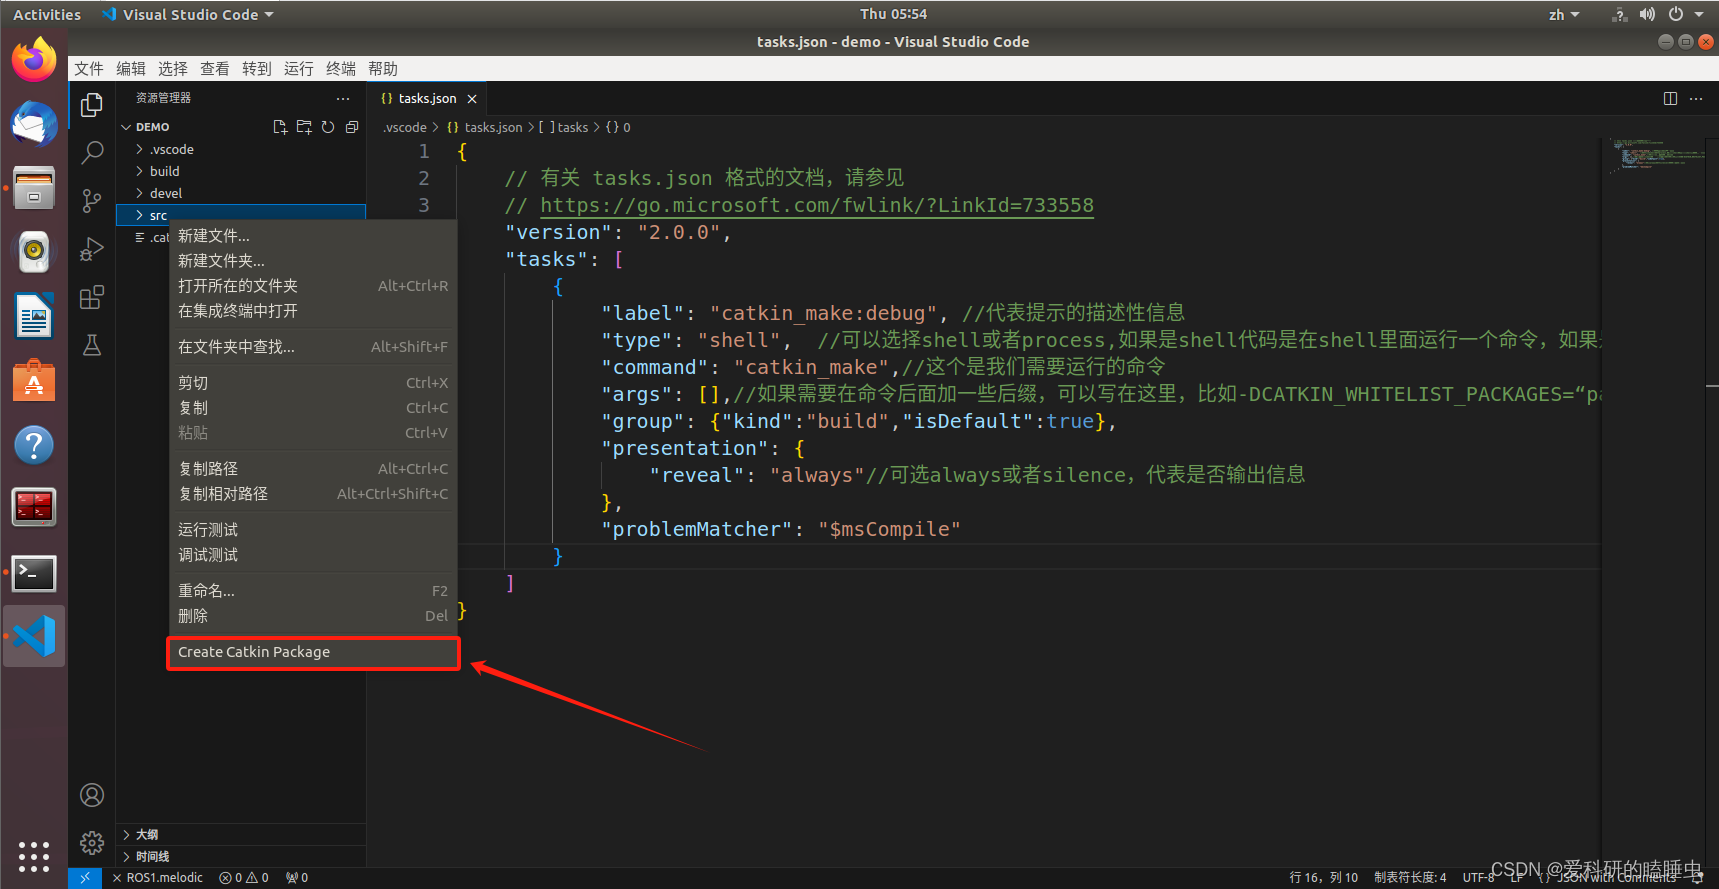
Task: Follow the go.microsoft.com fwlink URL
Action: 817,205
